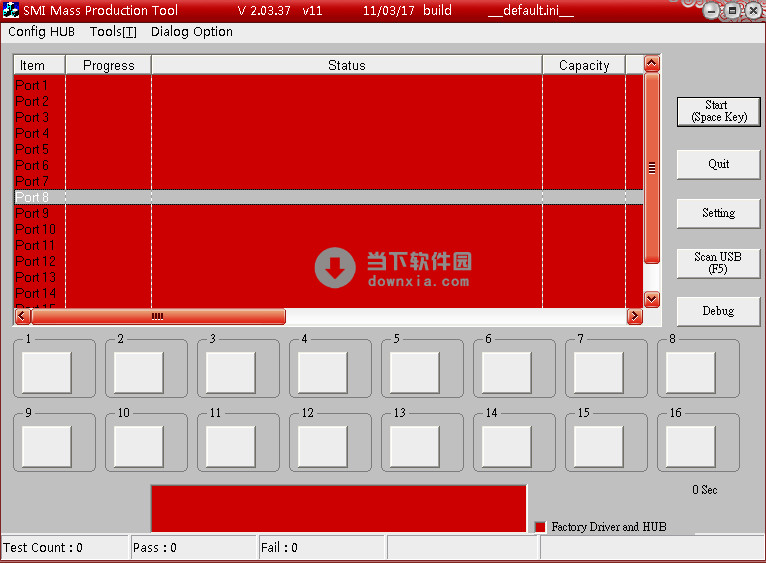
Task: Click the large red status panel
Action: (x=339, y=508)
